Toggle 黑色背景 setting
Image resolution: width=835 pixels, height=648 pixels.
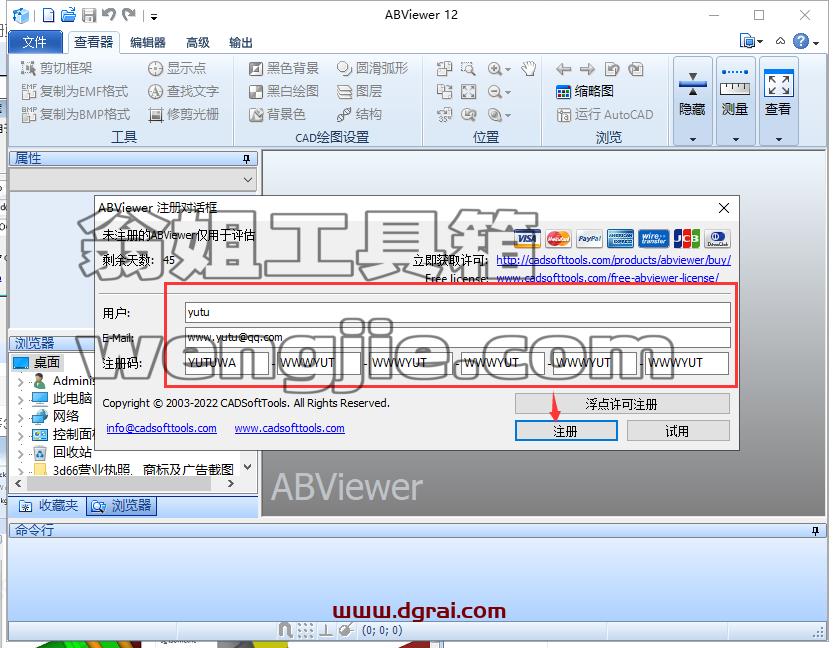pos(283,68)
